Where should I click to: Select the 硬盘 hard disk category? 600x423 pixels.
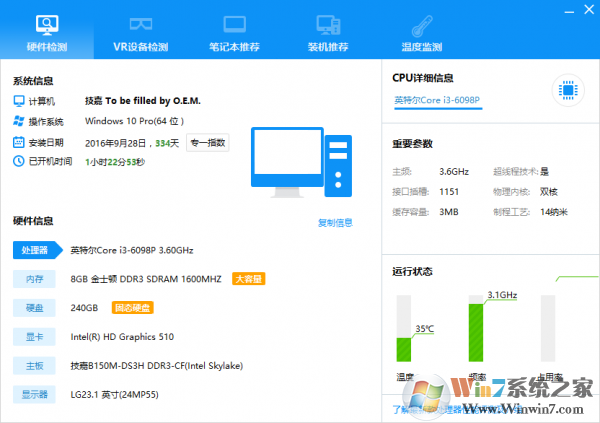(x=34, y=308)
